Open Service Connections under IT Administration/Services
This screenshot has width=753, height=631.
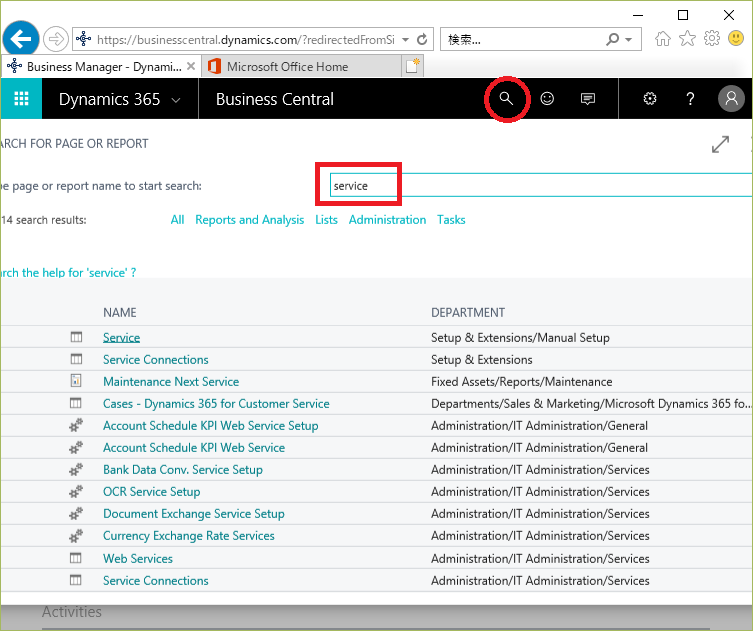tap(156, 581)
